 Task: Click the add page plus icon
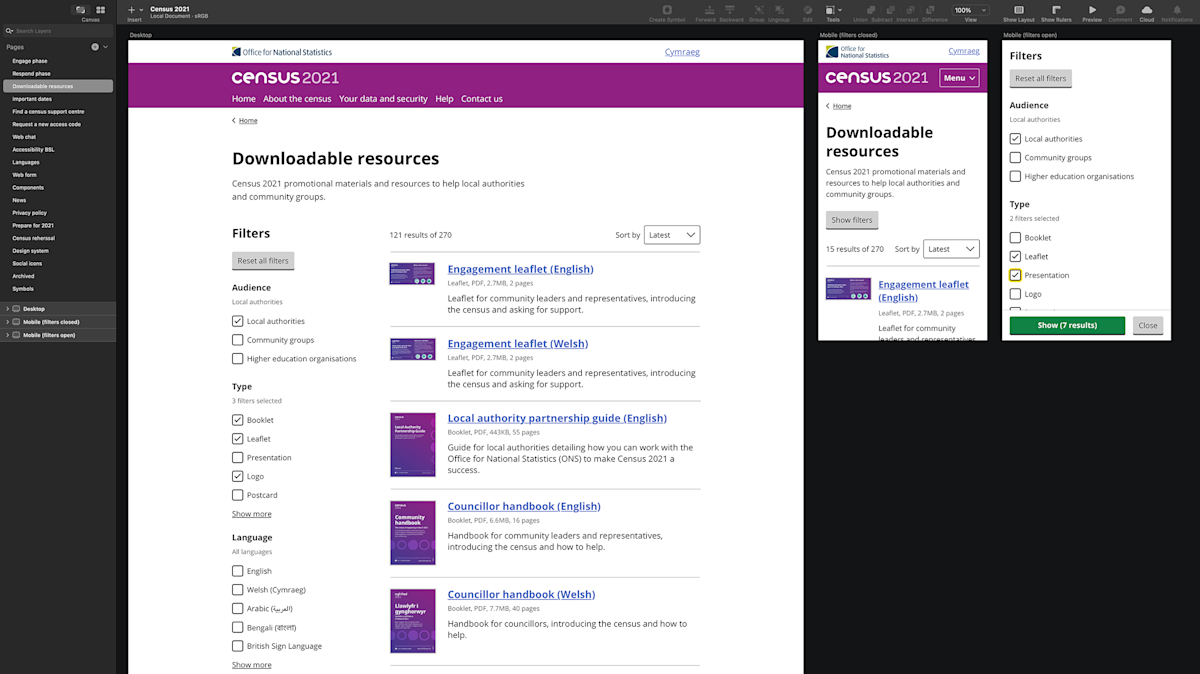pyautogui.click(x=96, y=47)
